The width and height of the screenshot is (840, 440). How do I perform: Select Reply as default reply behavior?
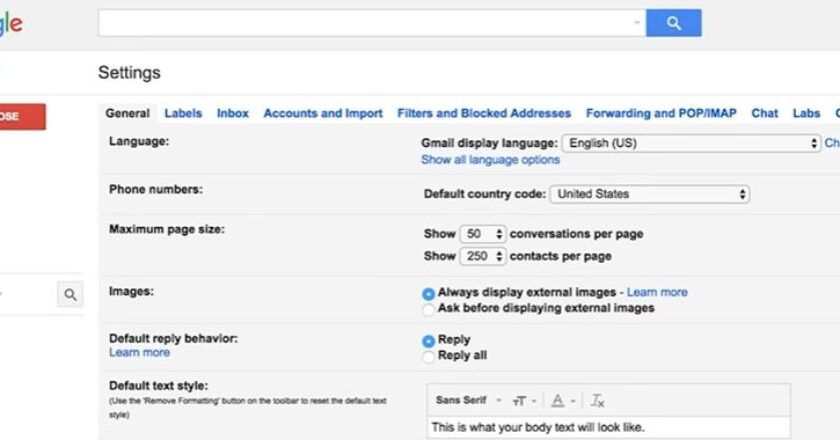[x=428, y=341]
